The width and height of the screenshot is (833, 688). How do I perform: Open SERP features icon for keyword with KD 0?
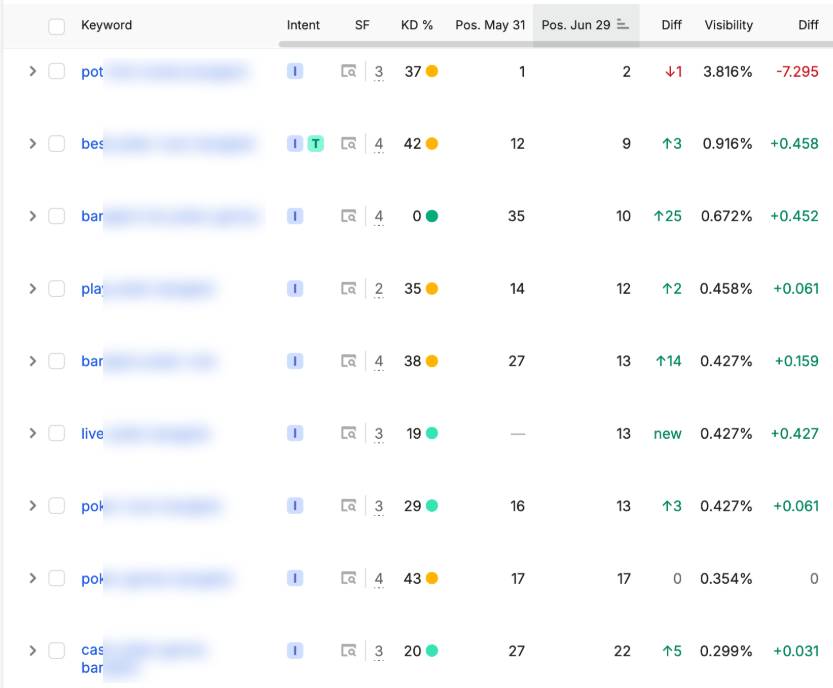coord(348,216)
